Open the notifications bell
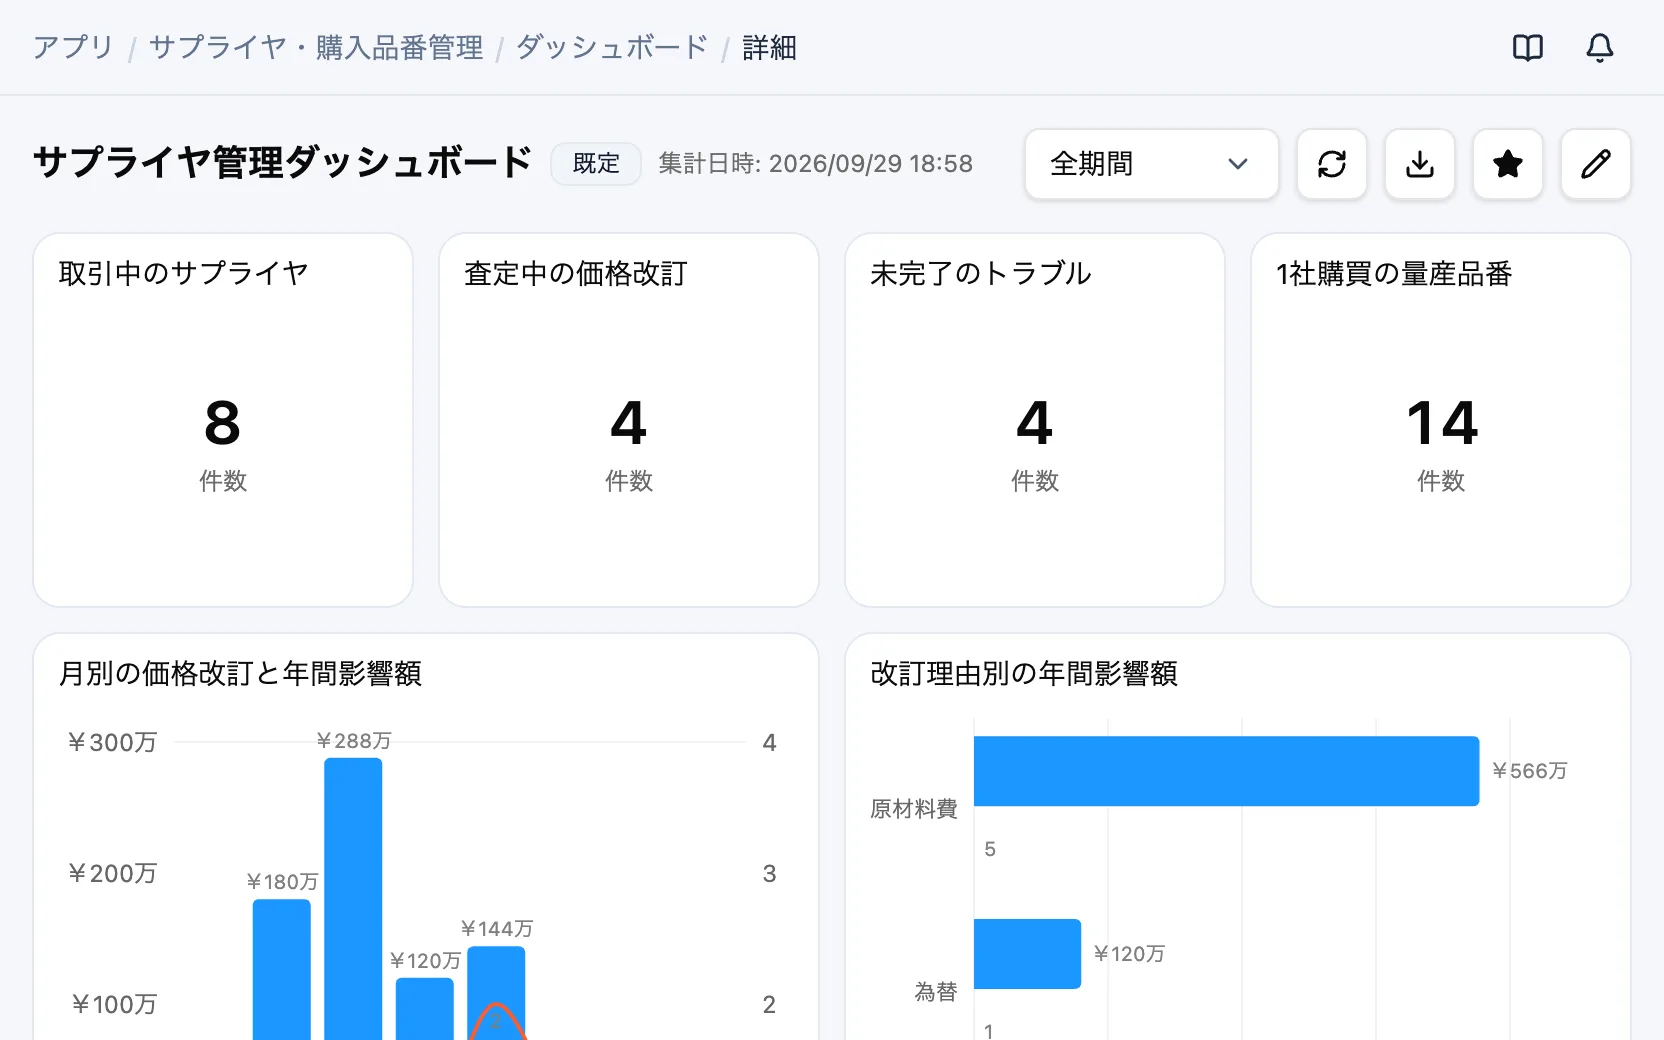 (1600, 48)
